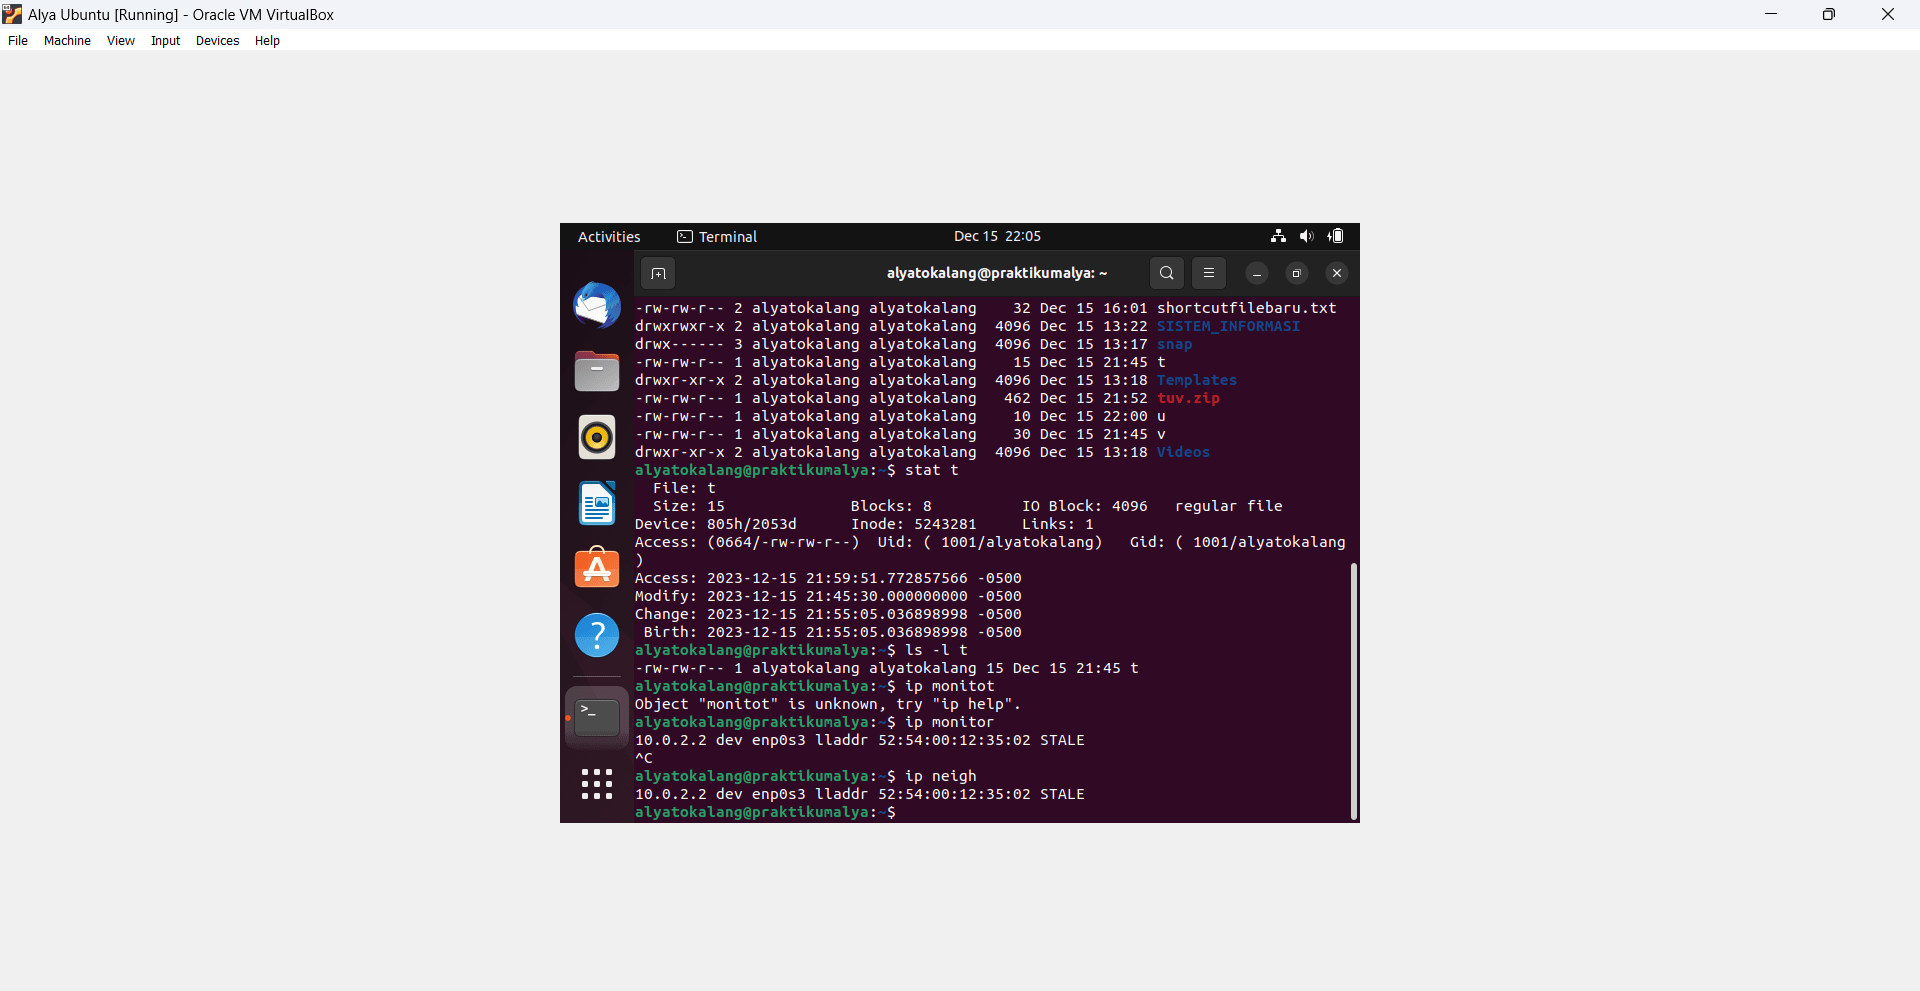This screenshot has height=991, width=1920.
Task: Click the terminal vertical scrollbar
Action: (x=1354, y=691)
